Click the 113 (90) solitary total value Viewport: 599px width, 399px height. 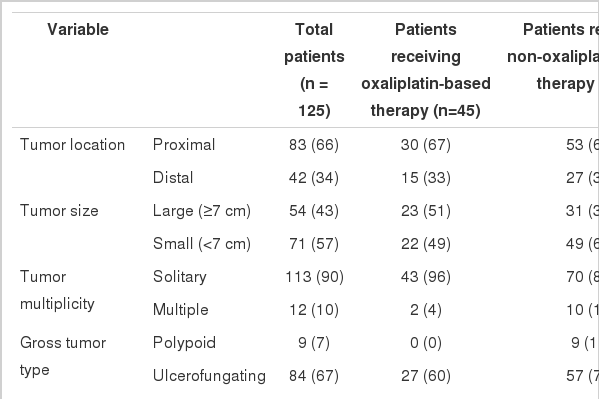[314, 277]
